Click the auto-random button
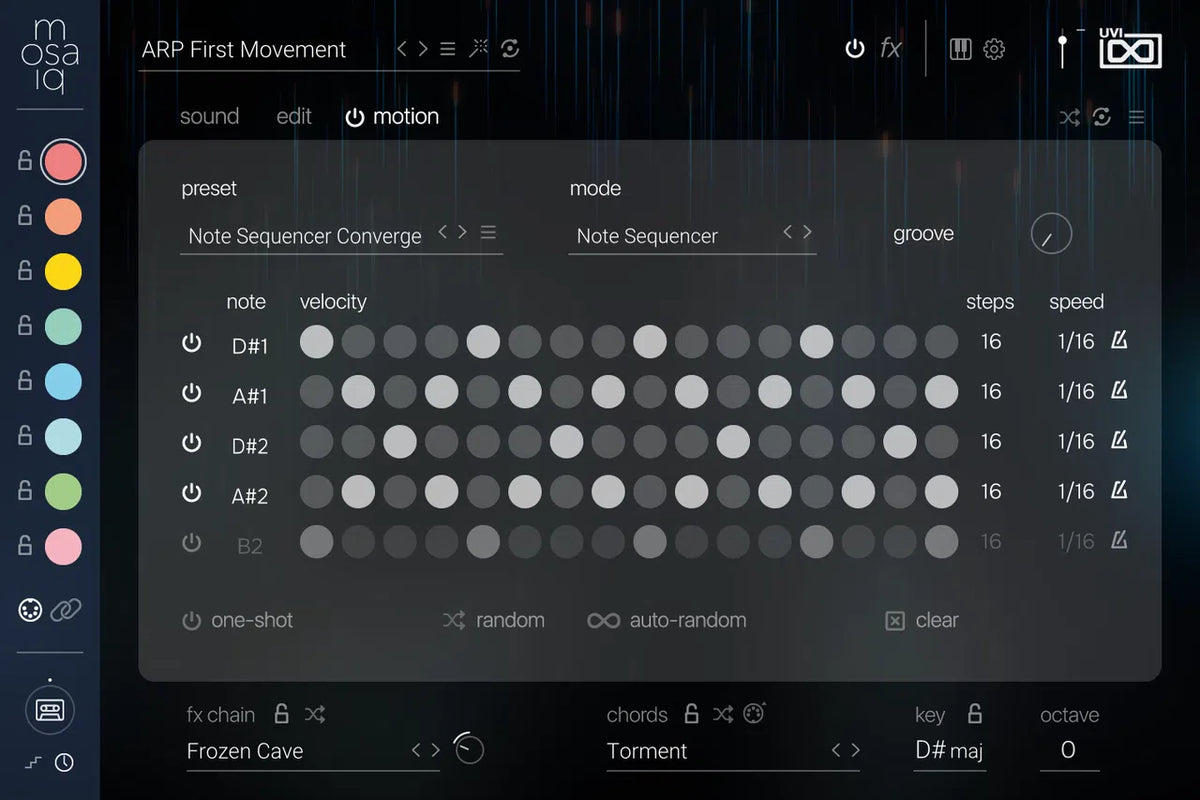 pyautogui.click(x=667, y=620)
